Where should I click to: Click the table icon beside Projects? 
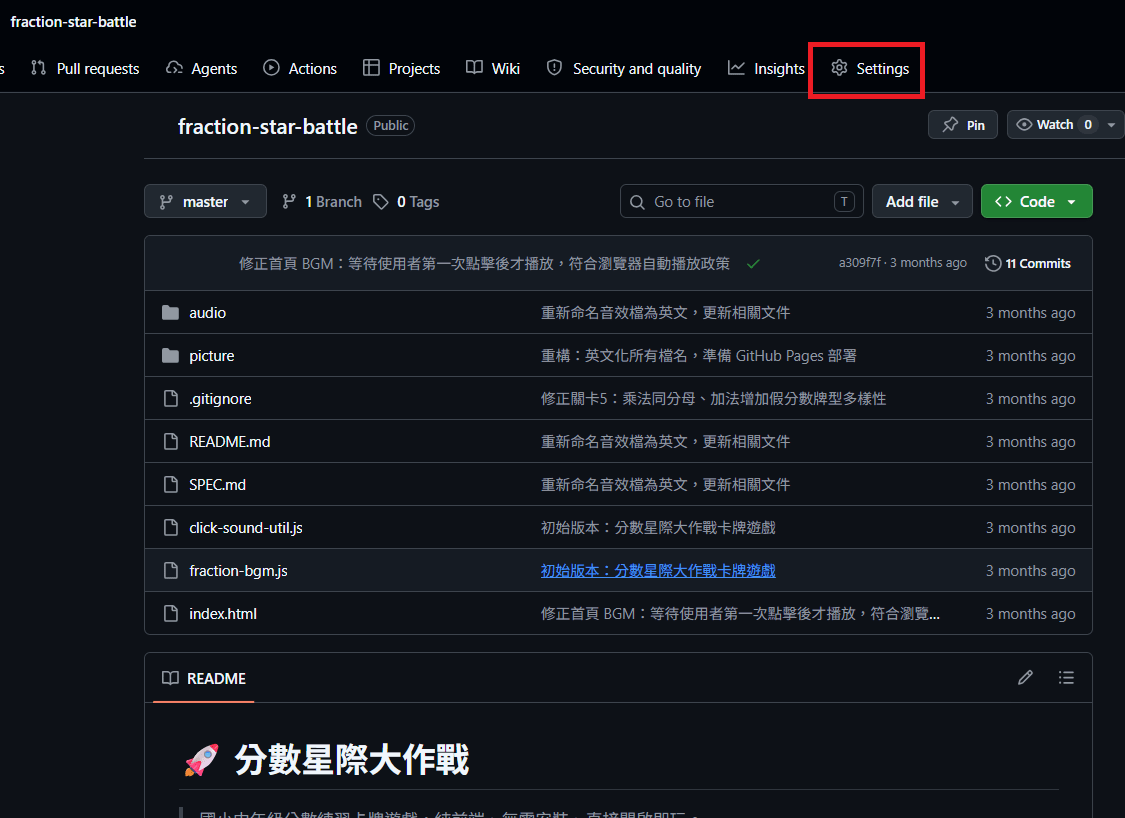[371, 67]
